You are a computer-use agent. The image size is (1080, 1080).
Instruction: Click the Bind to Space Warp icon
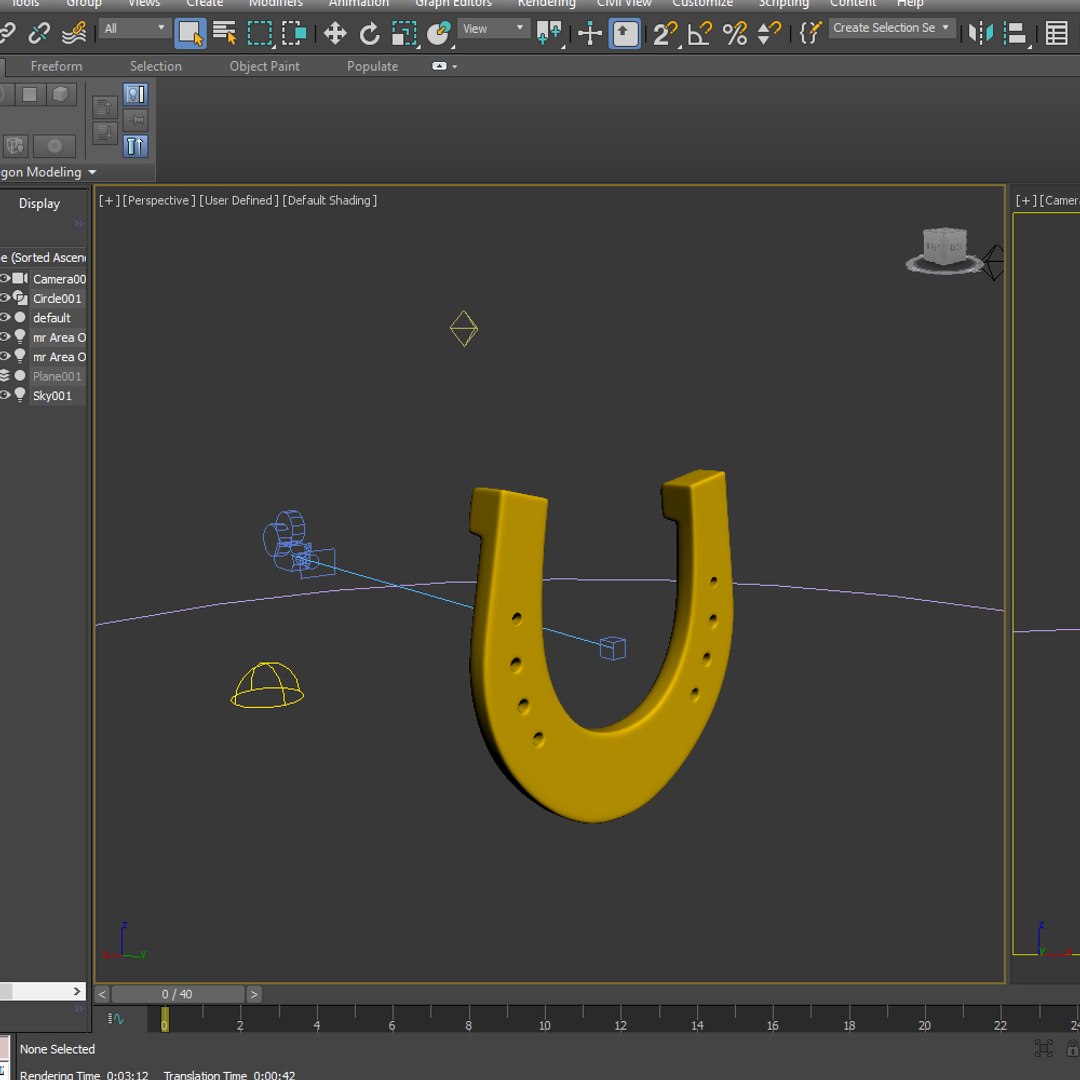tap(74, 32)
